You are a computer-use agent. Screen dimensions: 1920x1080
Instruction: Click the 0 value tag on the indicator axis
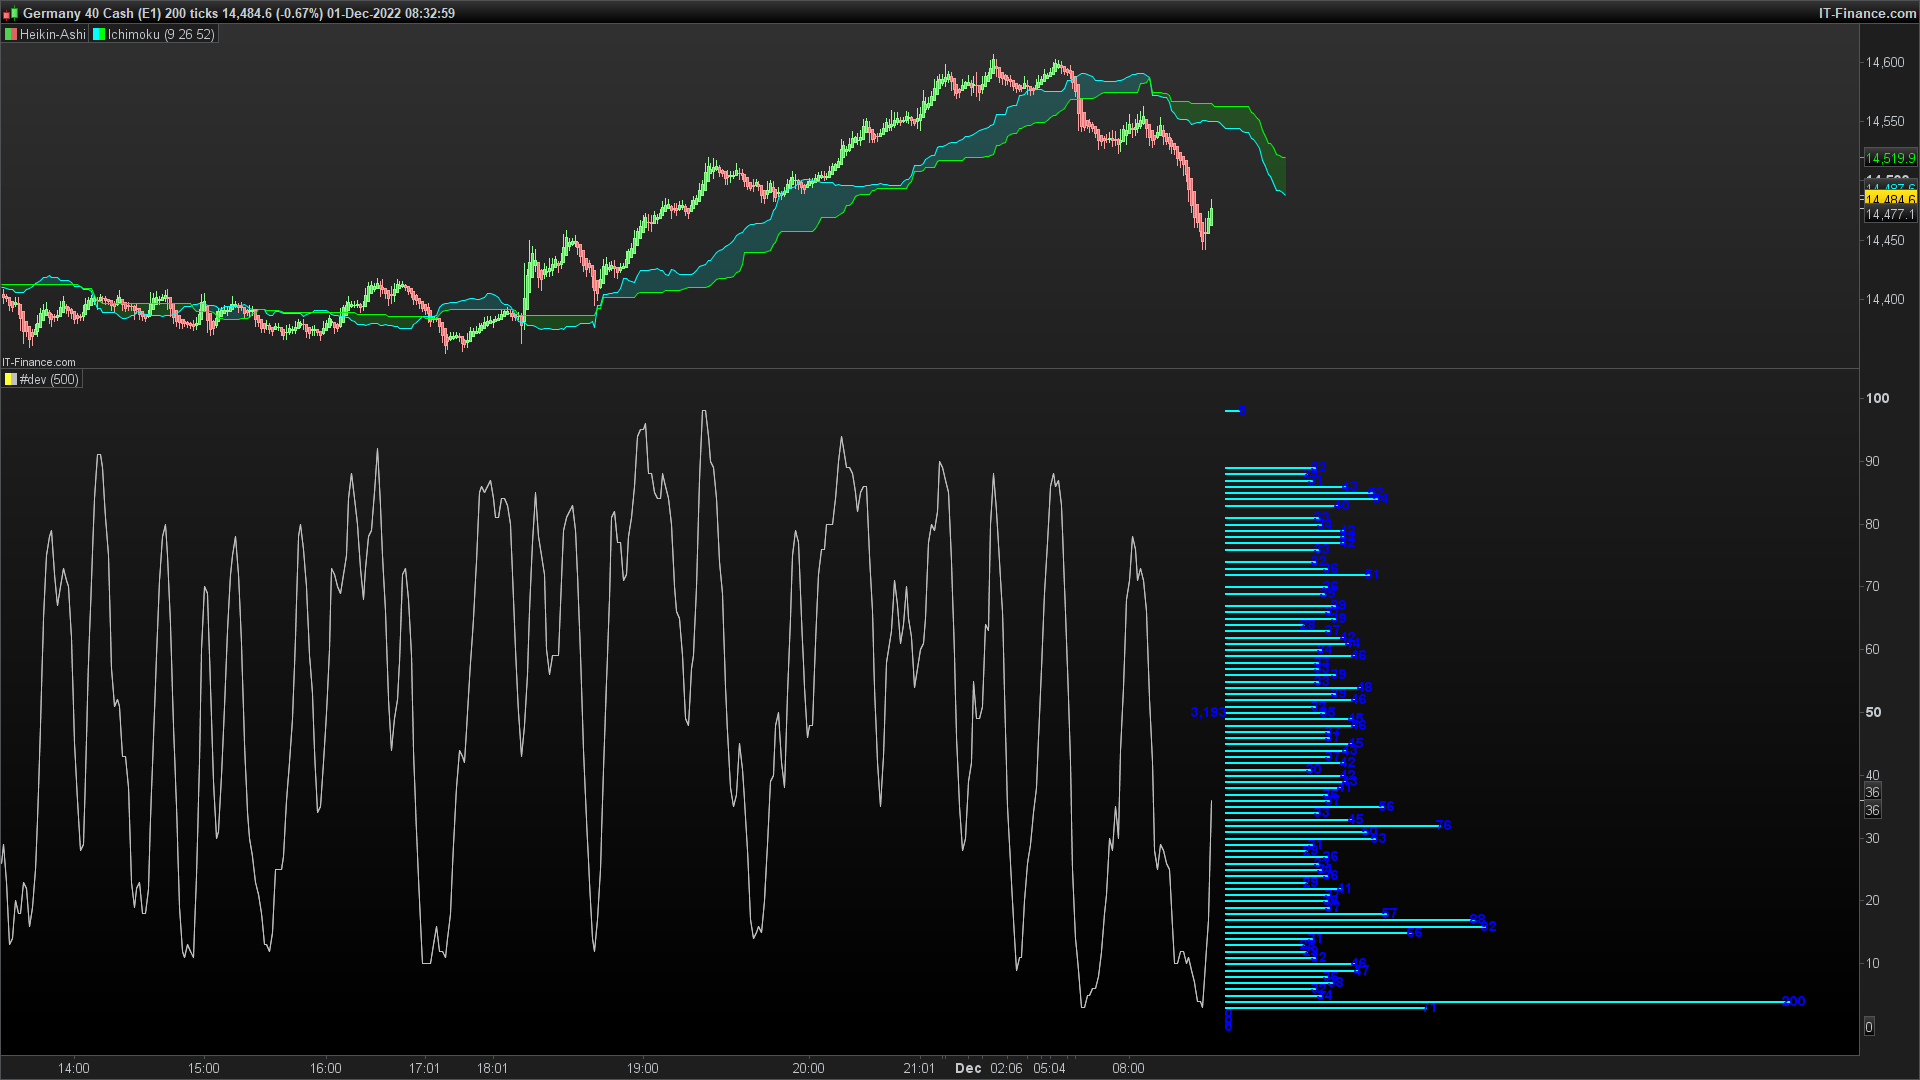(1869, 1027)
